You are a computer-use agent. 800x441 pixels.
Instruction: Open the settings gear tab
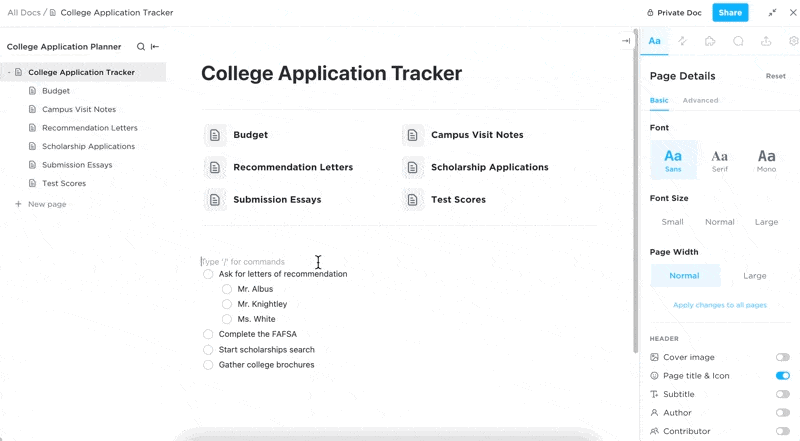(x=793, y=41)
